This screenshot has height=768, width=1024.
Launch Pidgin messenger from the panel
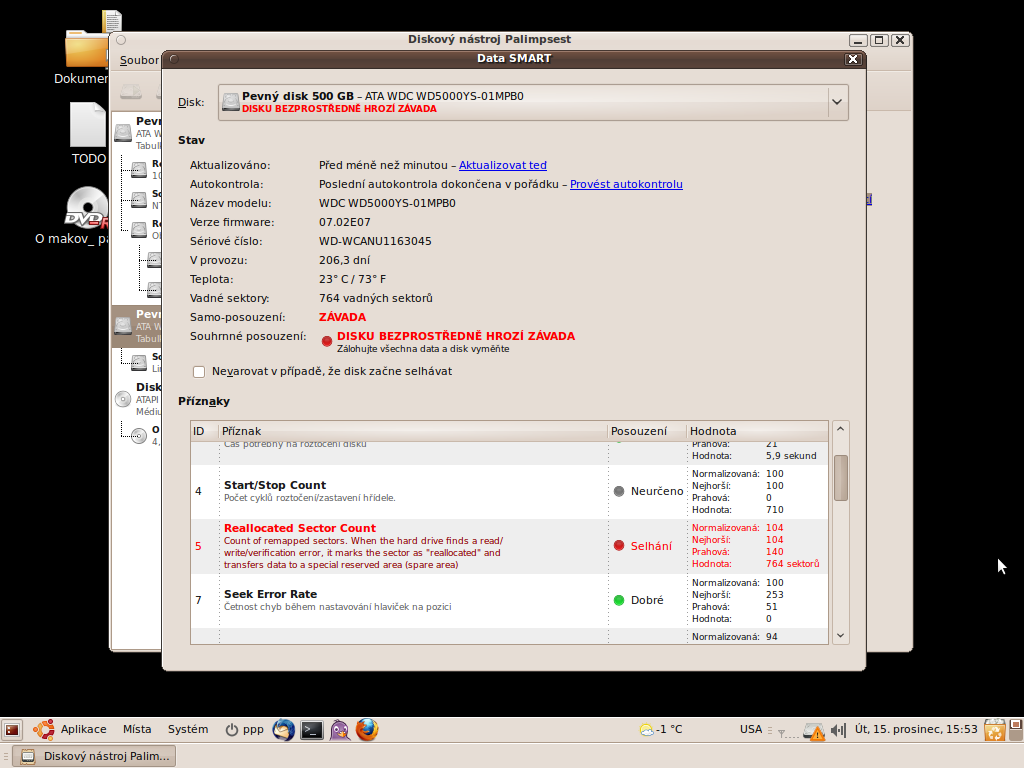point(340,729)
